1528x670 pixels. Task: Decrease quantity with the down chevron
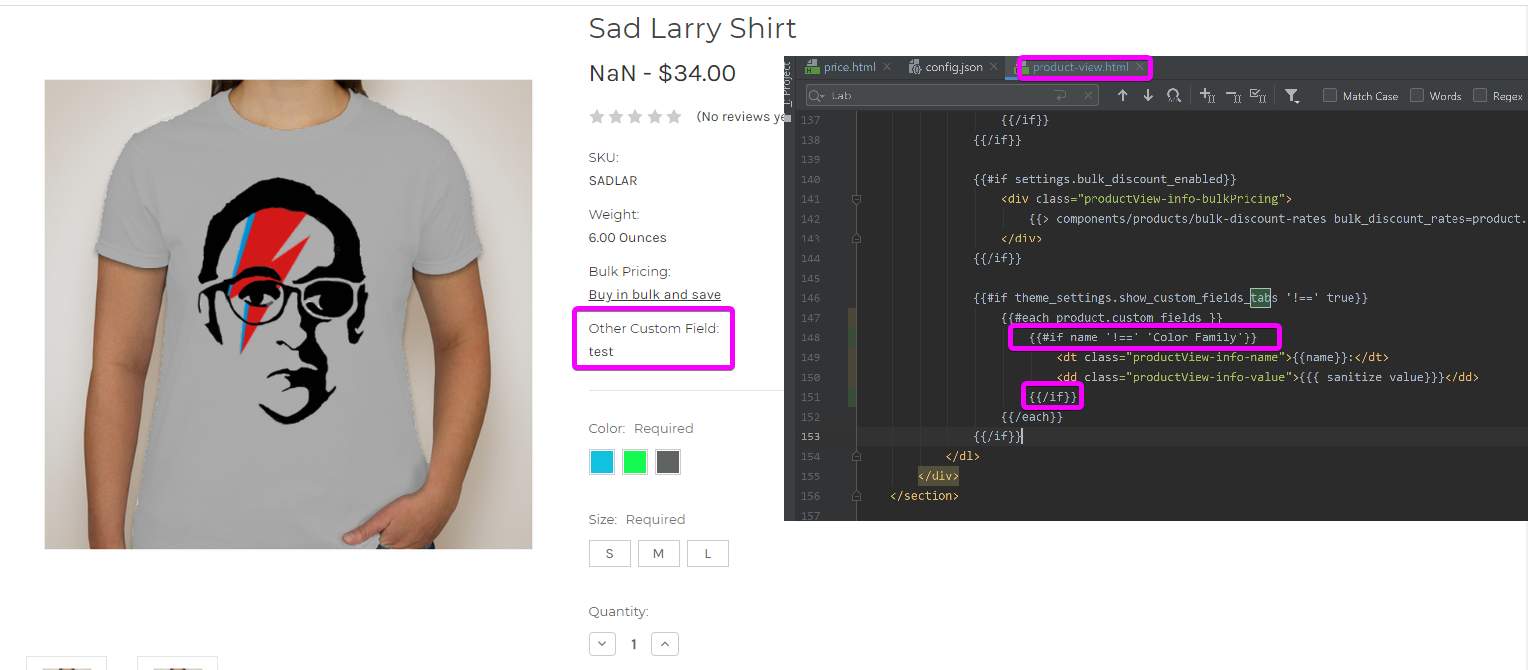click(602, 643)
